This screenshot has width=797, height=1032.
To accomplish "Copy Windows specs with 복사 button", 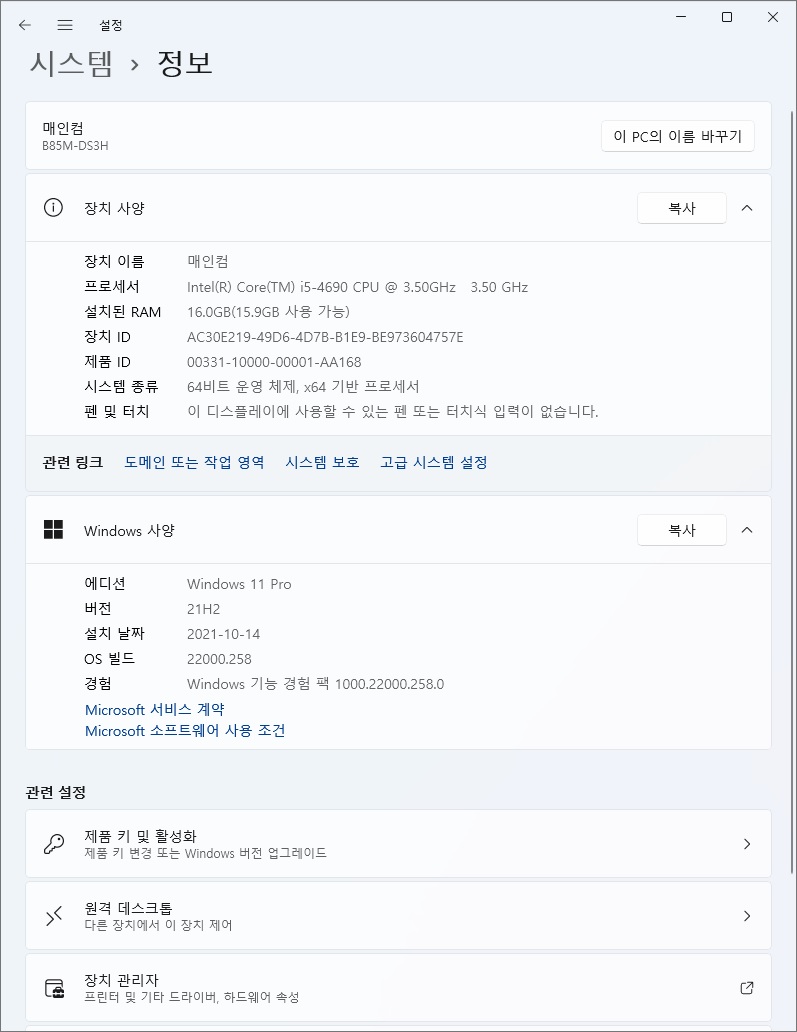I will click(682, 530).
